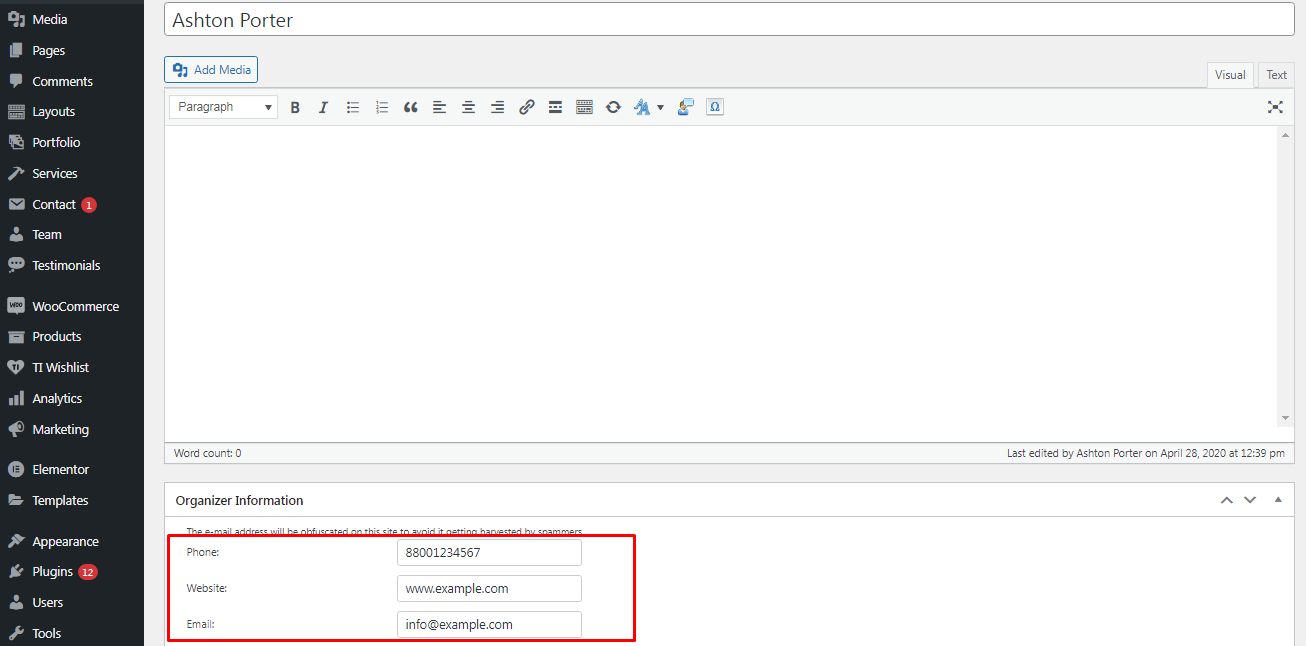
Task: Open Services in the sidebar
Action: point(72,173)
